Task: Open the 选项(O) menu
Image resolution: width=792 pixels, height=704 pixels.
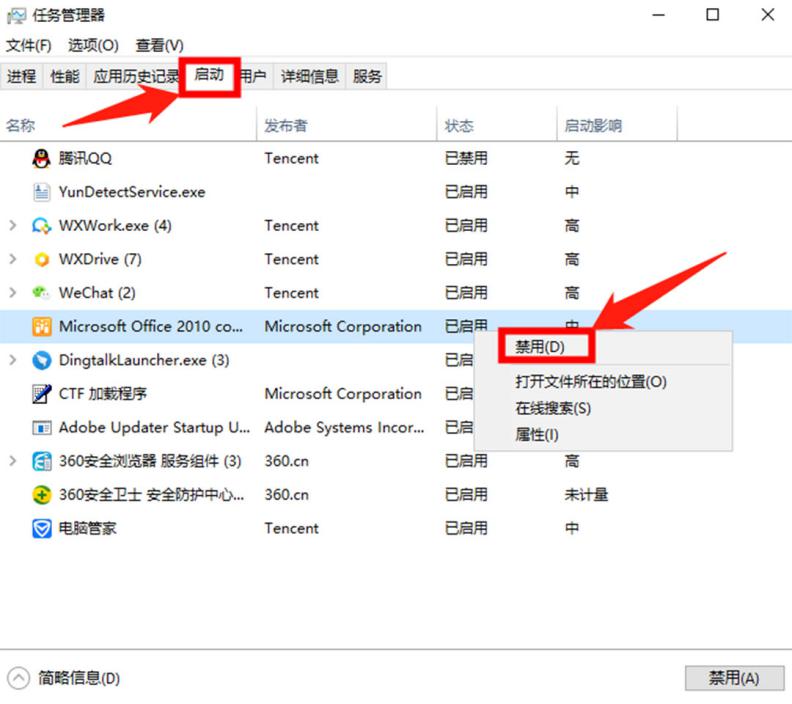Action: 93,45
